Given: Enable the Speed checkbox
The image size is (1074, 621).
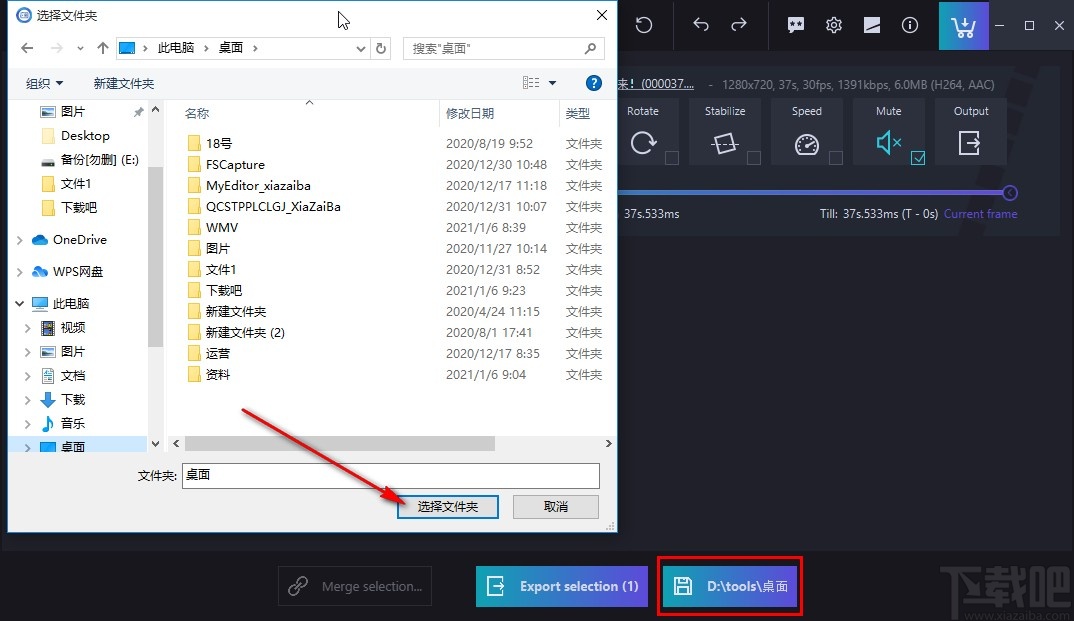Looking at the screenshot, I should pyautogui.click(x=836, y=158).
